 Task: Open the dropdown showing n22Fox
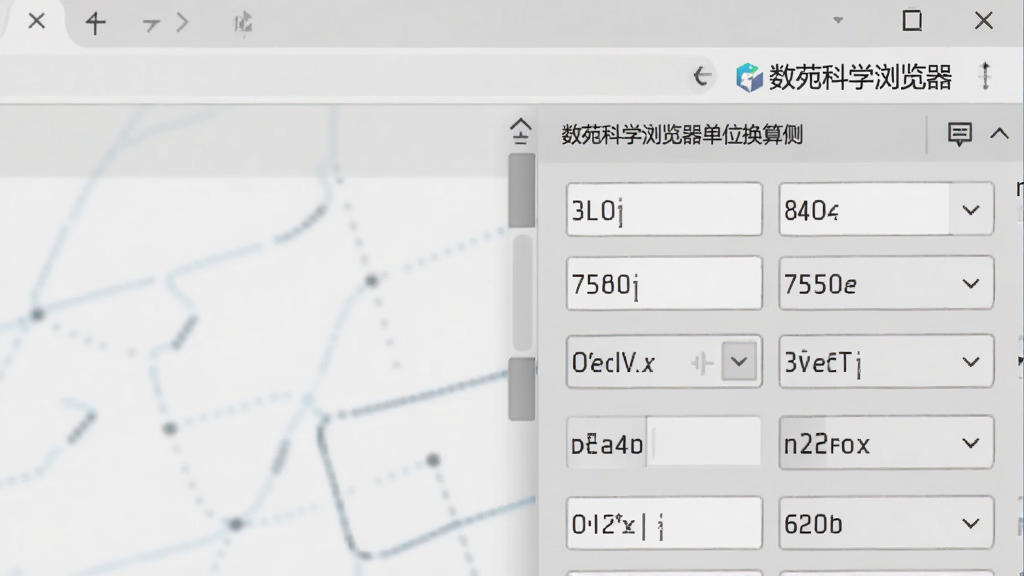886,443
